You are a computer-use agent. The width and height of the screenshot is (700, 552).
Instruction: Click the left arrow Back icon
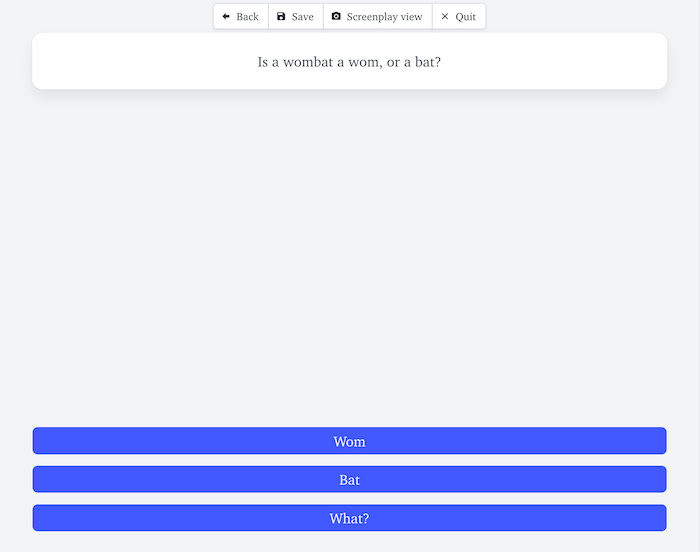(x=226, y=17)
